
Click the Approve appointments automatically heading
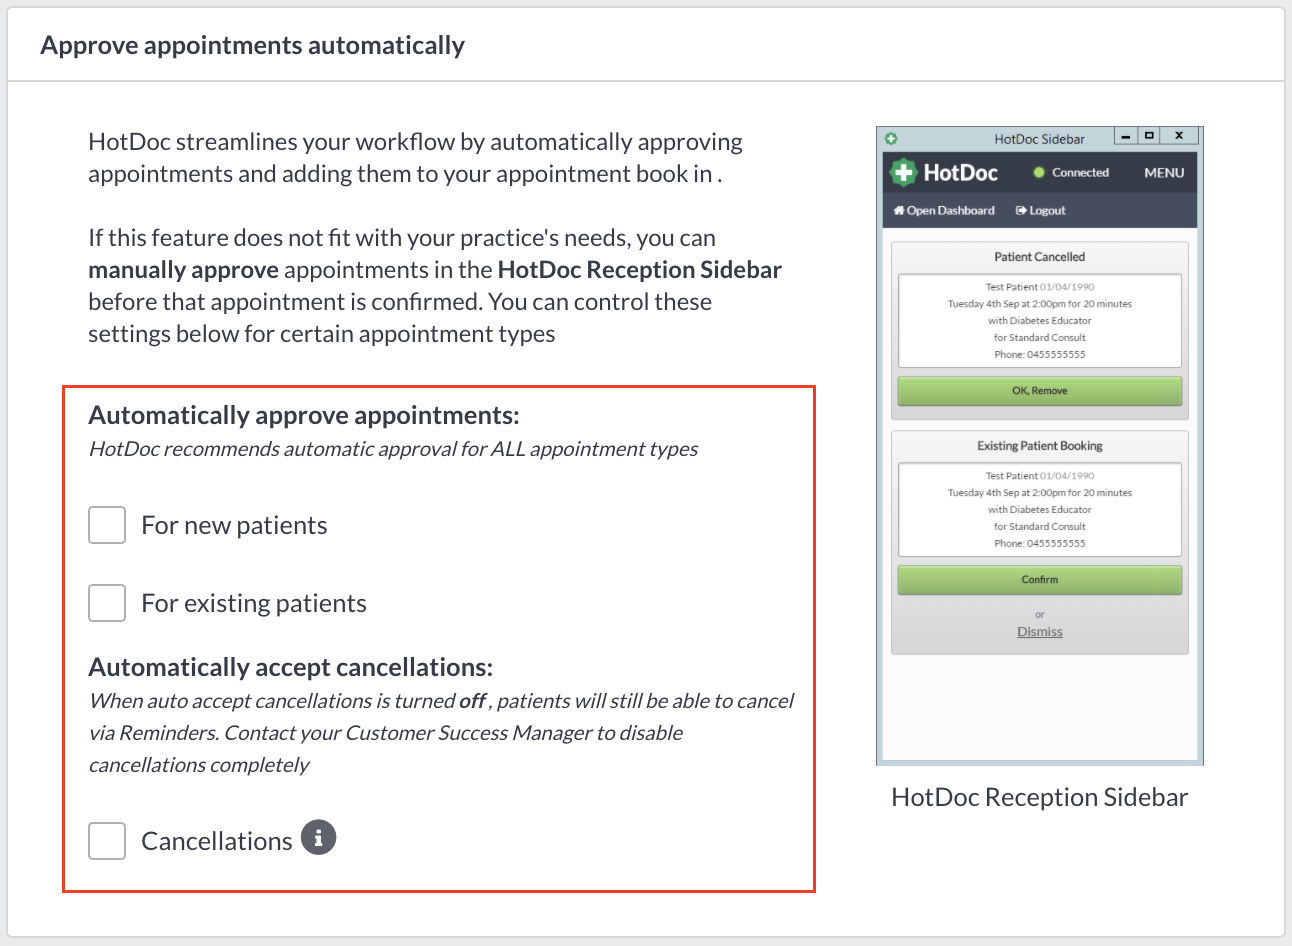[253, 46]
